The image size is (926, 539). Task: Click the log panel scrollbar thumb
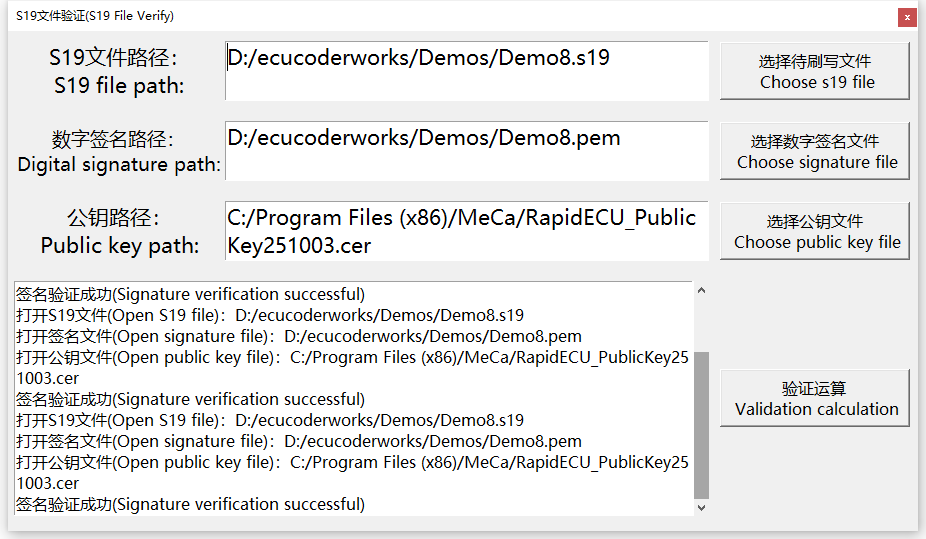point(701,425)
